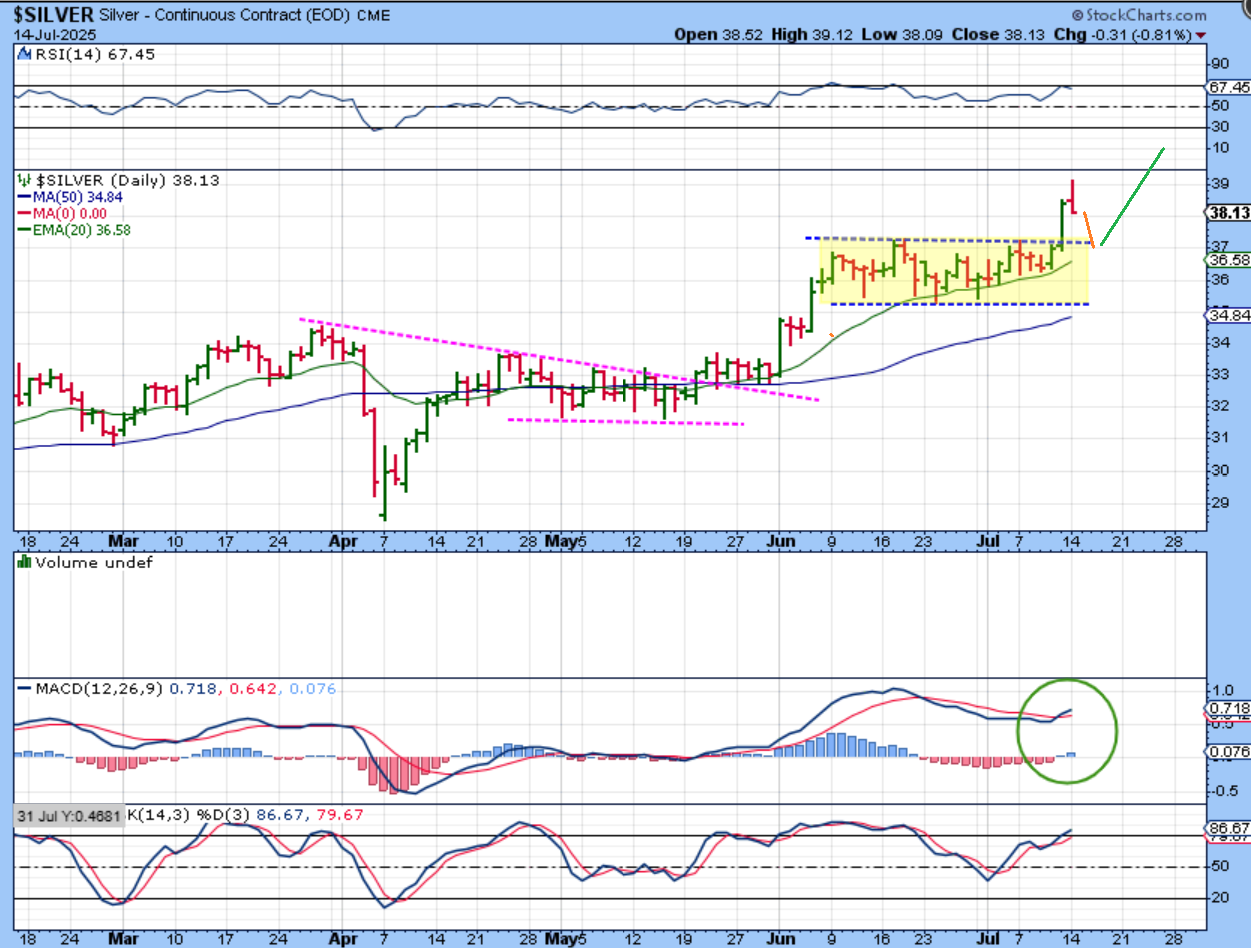
Task: Click the StockCharts.com copyright logo
Action: click(x=1153, y=15)
